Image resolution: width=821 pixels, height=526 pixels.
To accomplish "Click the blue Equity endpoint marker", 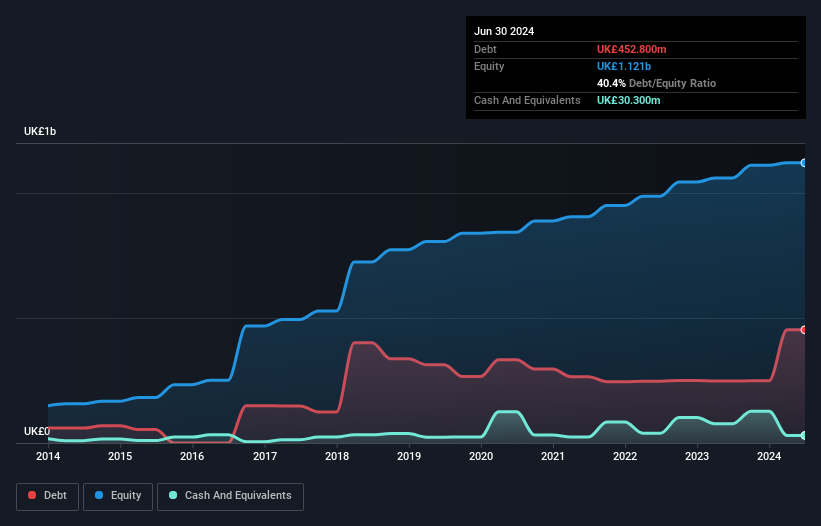I will pyautogui.click(x=804, y=163).
